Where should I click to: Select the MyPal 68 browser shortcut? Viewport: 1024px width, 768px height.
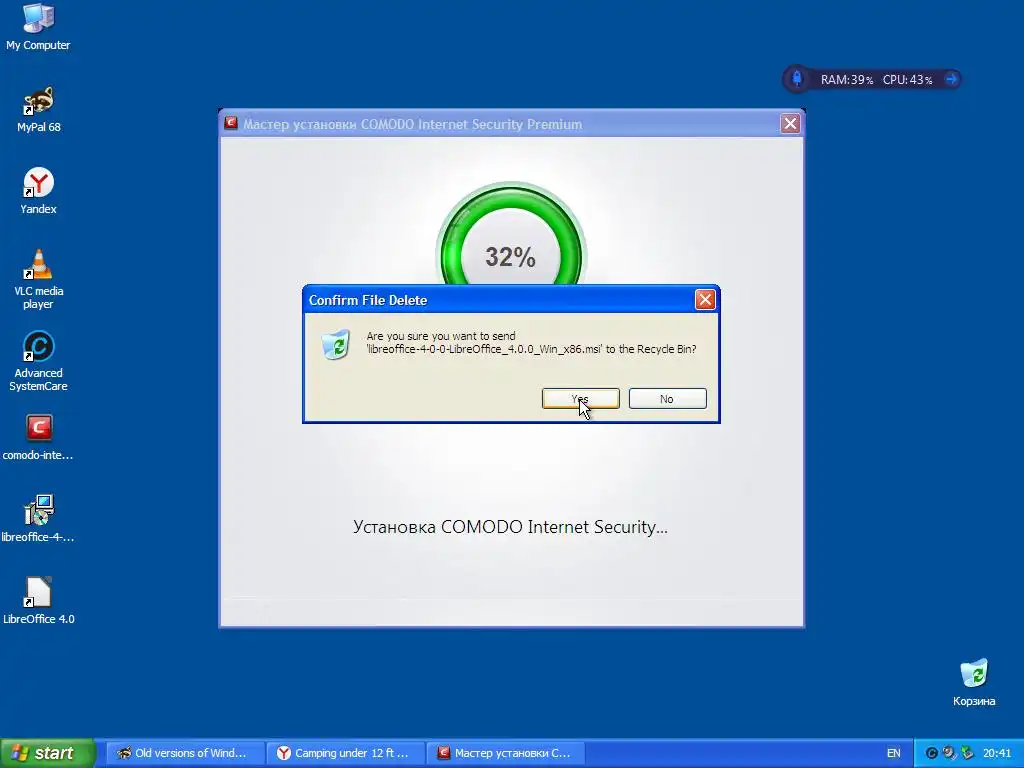point(39,109)
